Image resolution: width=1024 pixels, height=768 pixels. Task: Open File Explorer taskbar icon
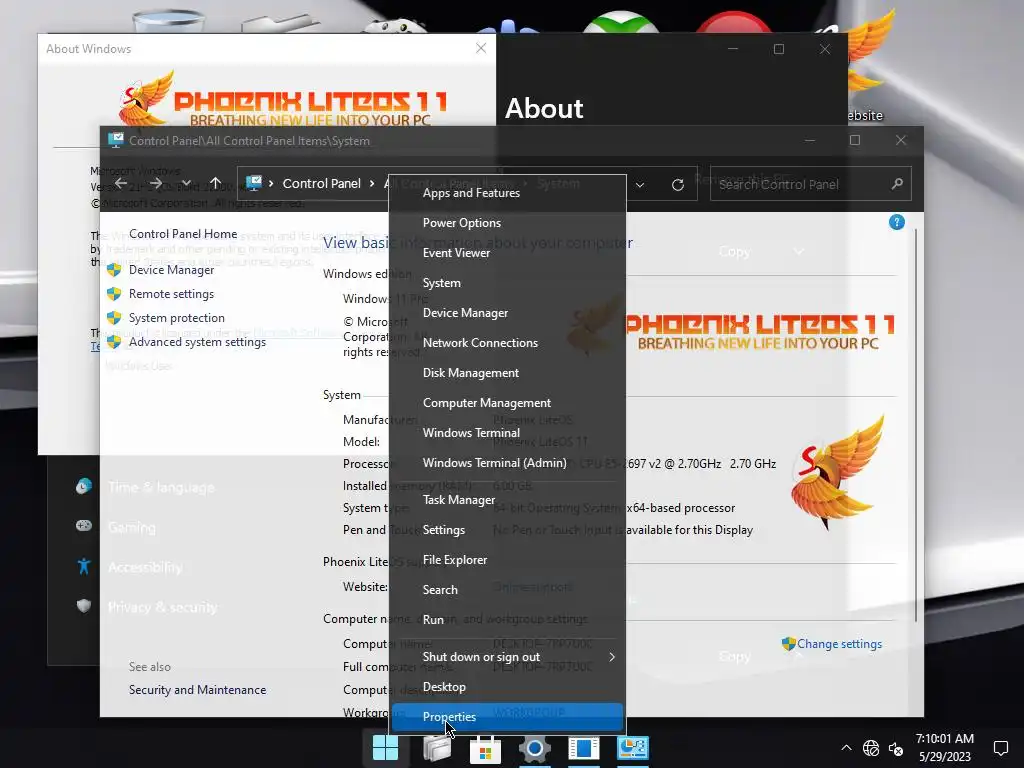[436, 748]
